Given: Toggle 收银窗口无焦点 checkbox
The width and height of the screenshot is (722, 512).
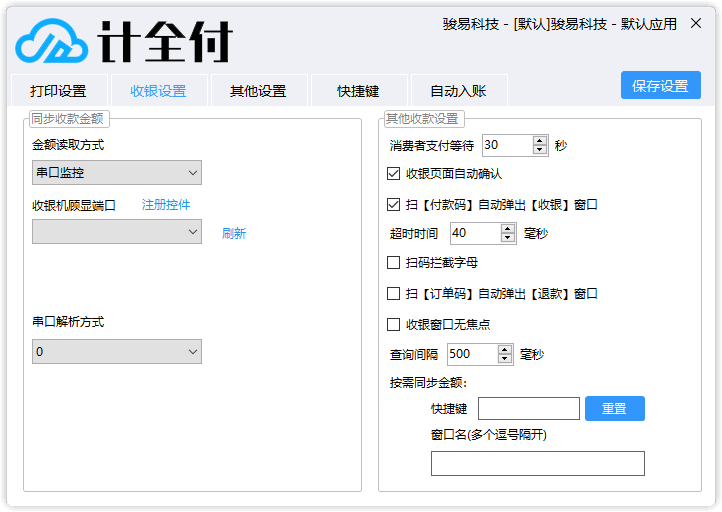Looking at the screenshot, I should 393,325.
